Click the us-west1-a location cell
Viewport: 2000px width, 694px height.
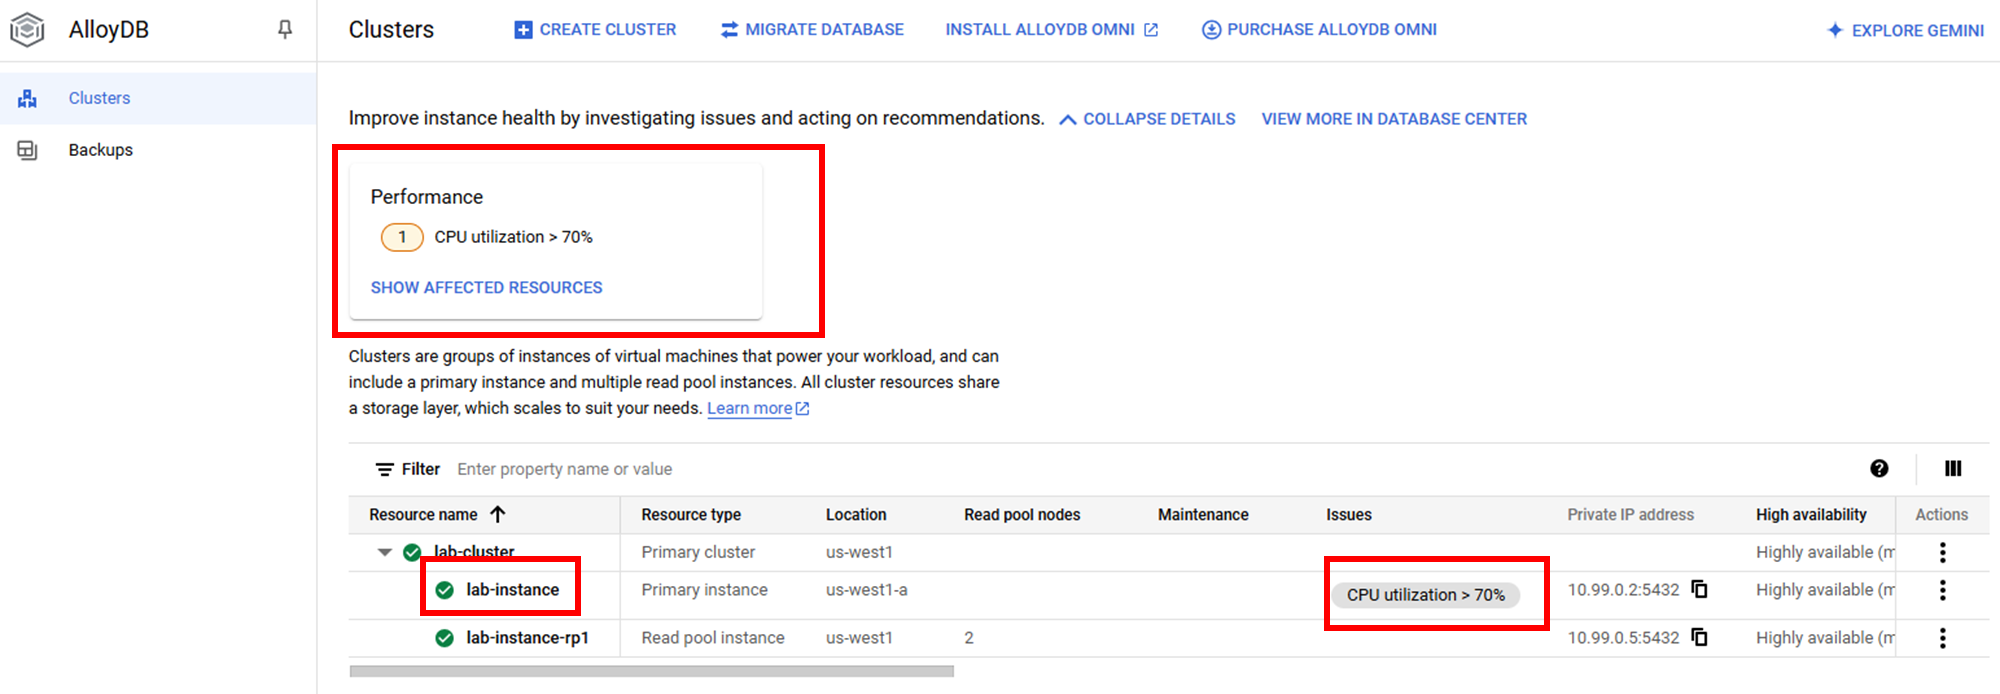click(866, 590)
